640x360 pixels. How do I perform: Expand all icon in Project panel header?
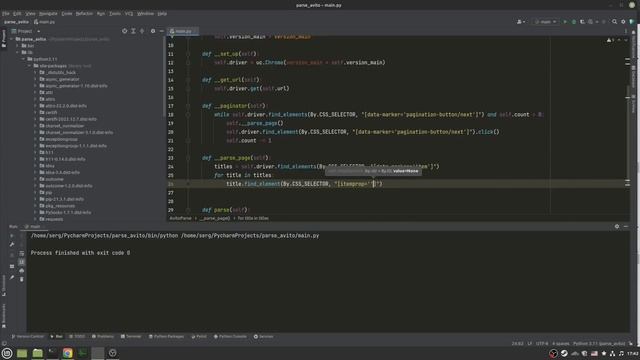pos(133,31)
